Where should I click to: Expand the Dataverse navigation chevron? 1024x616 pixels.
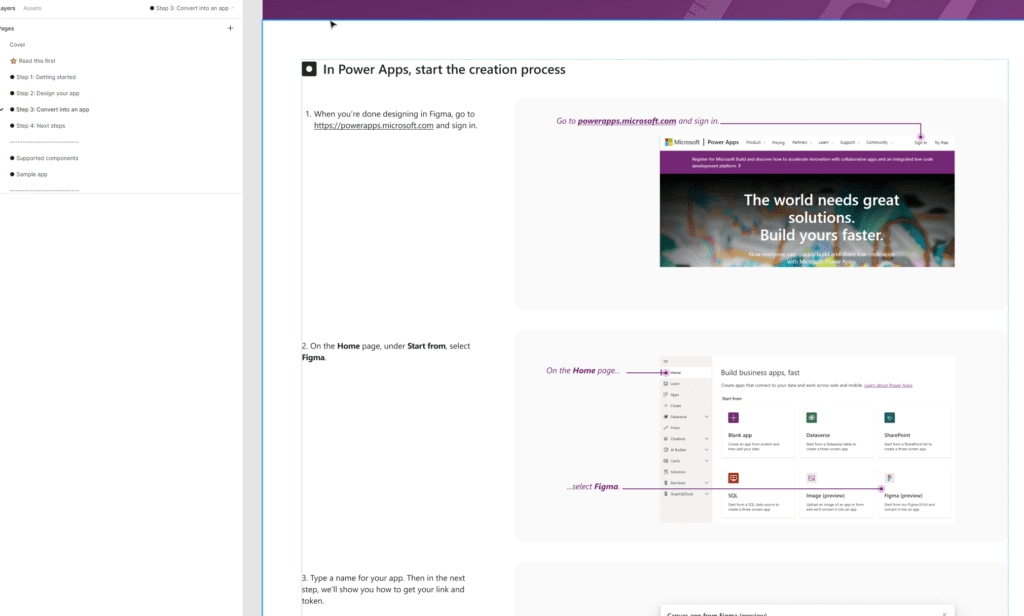pyautogui.click(x=706, y=417)
